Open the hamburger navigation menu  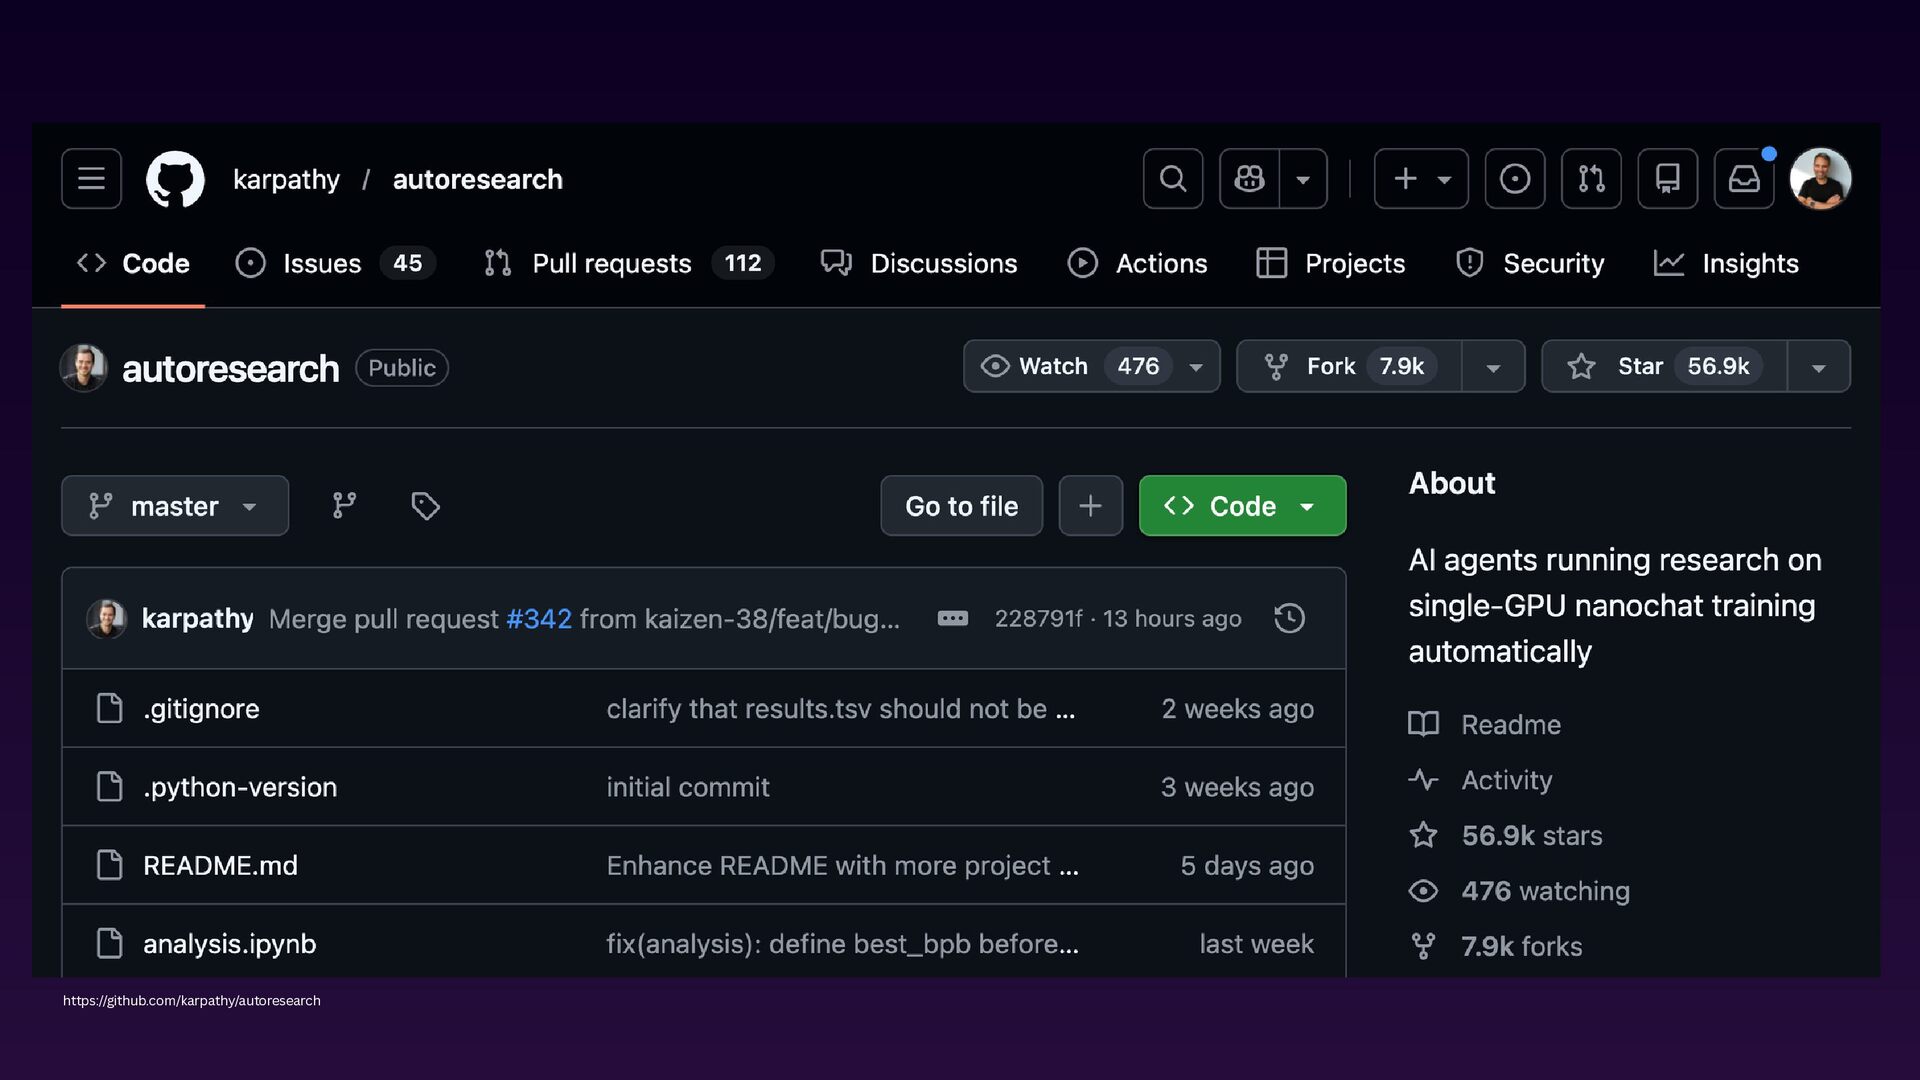click(91, 179)
